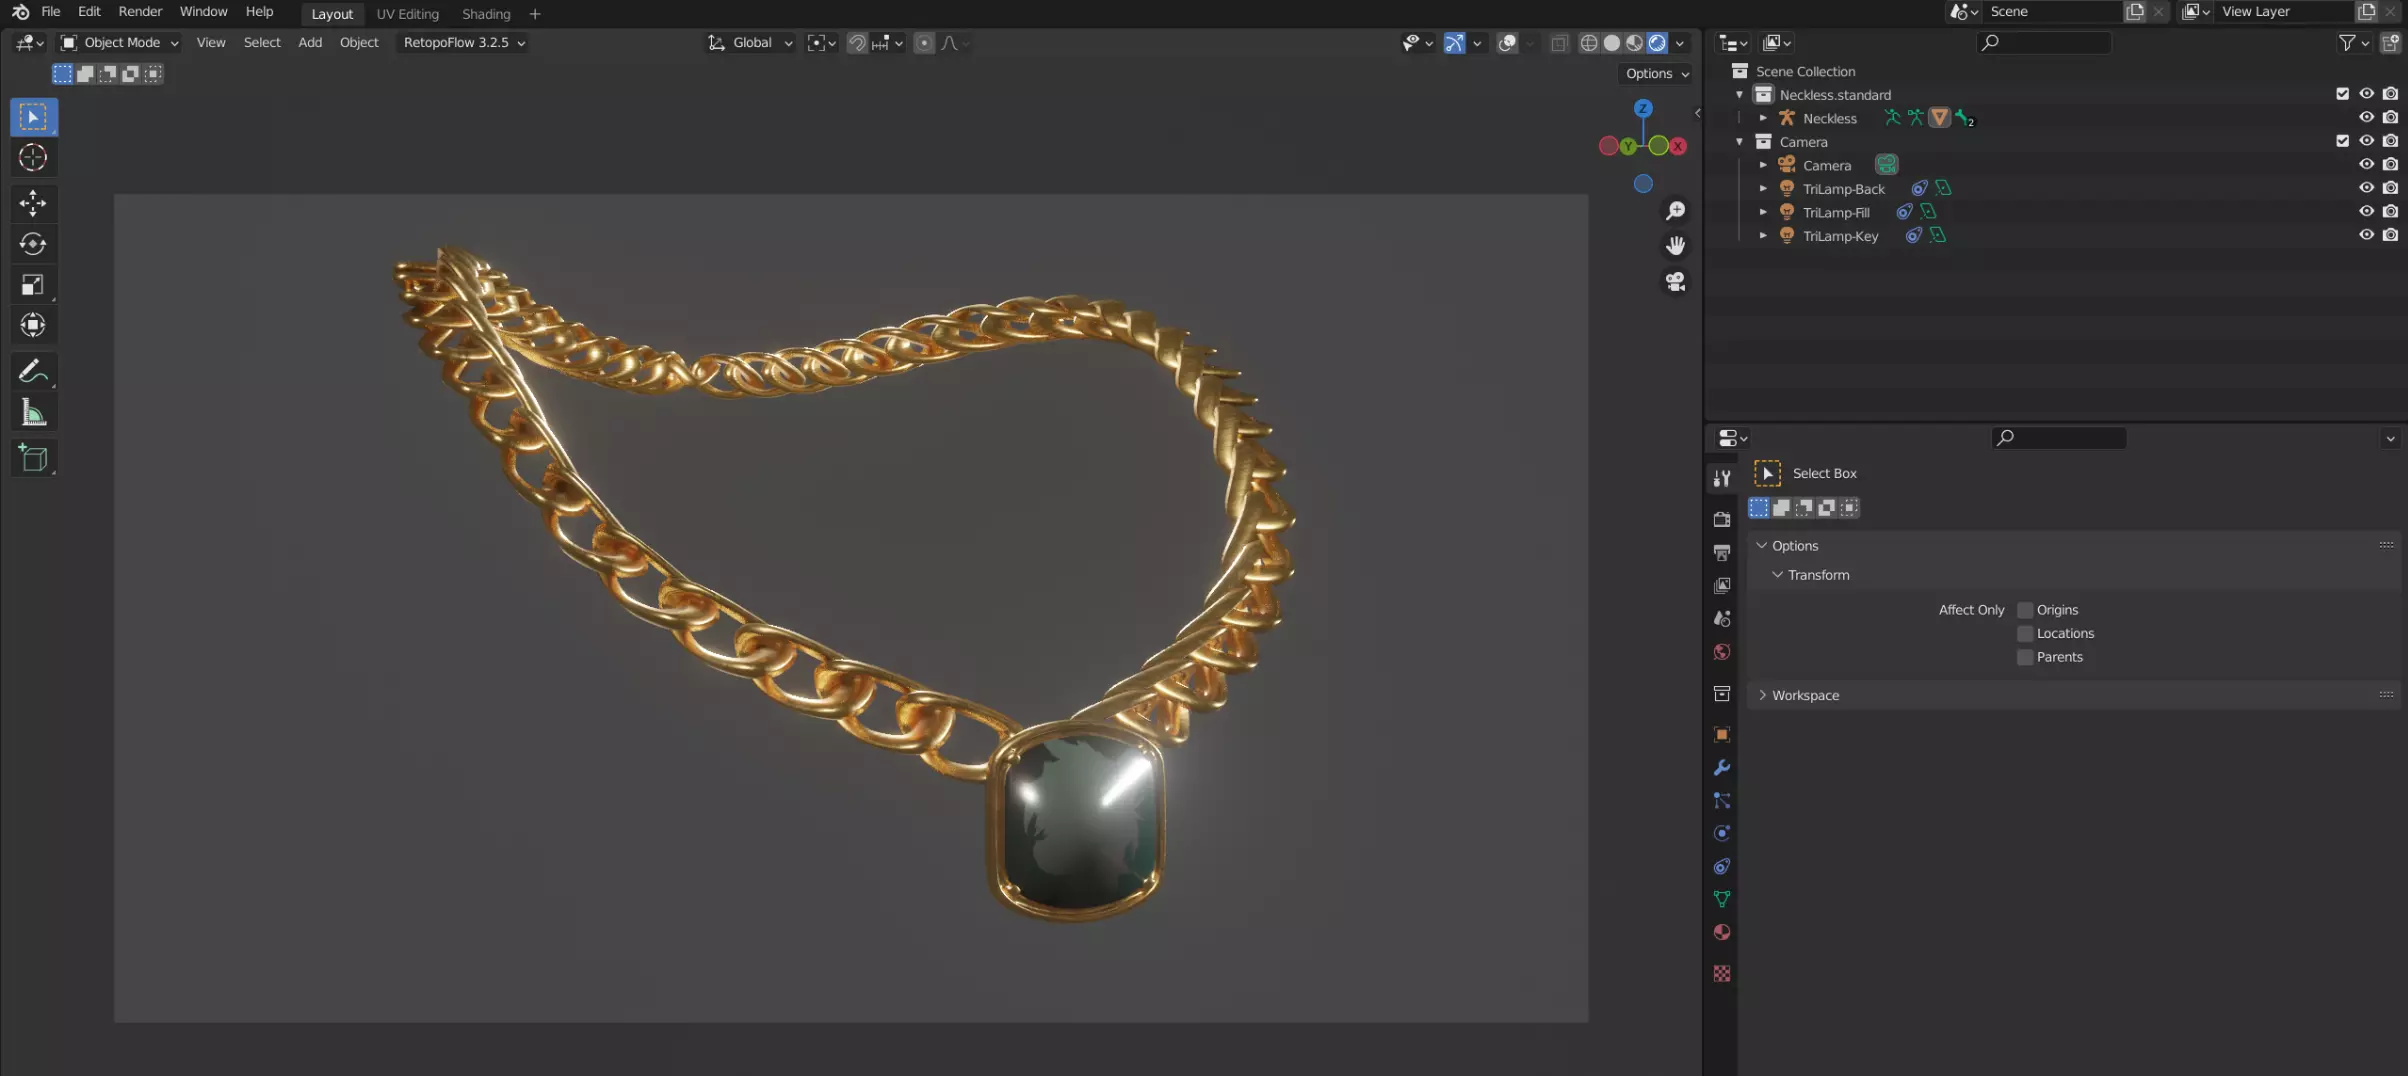Select the Select Box tool in the toolbar
This screenshot has width=2408, height=1076.
coord(33,117)
